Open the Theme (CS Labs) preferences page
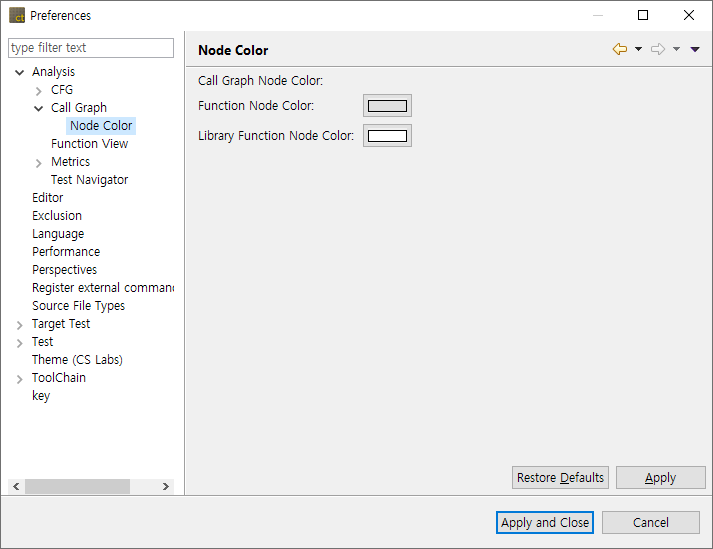The image size is (713, 549). pyautogui.click(x=77, y=360)
